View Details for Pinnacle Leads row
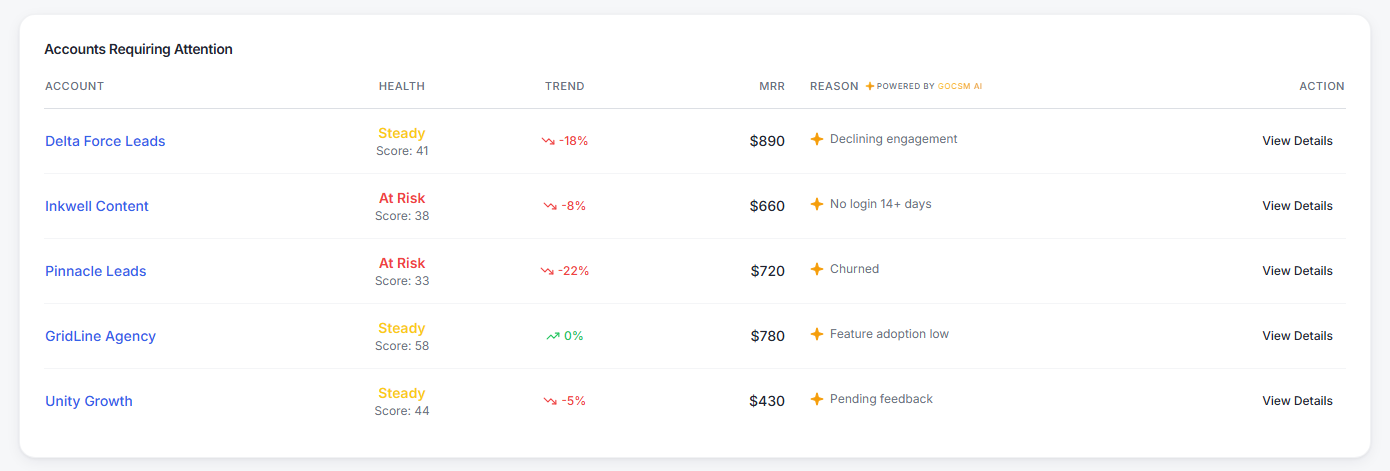1390x471 pixels. pyautogui.click(x=1297, y=271)
